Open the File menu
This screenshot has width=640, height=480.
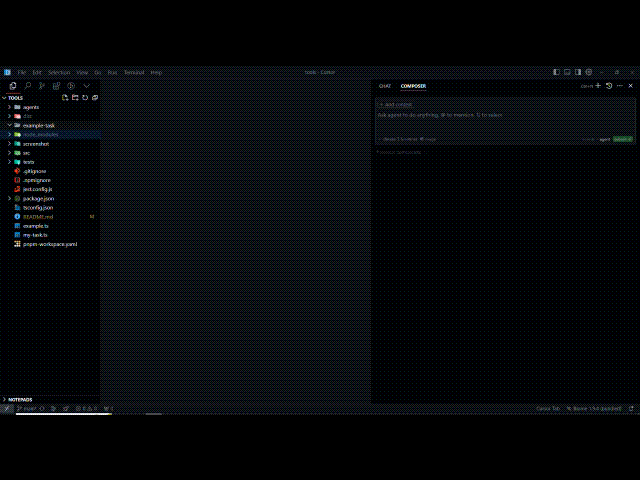coord(22,72)
